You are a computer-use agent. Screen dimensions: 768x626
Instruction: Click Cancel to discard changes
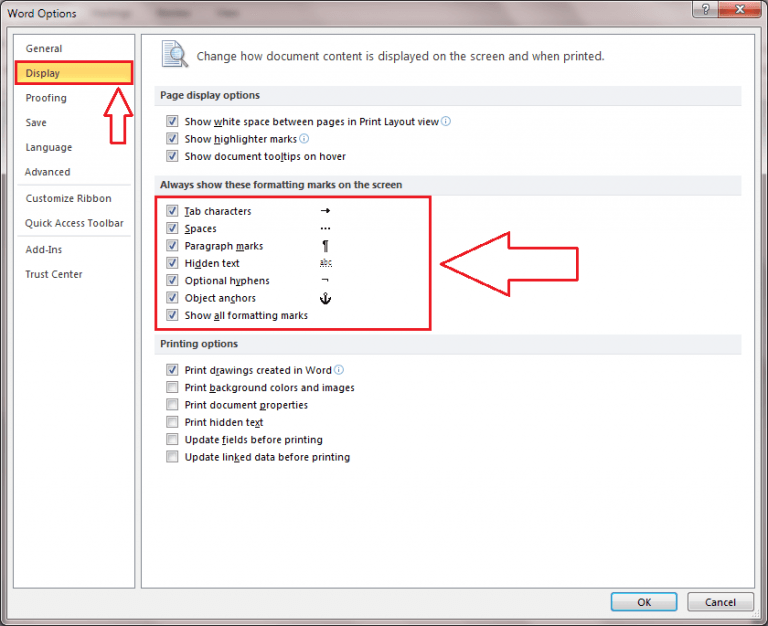720,602
